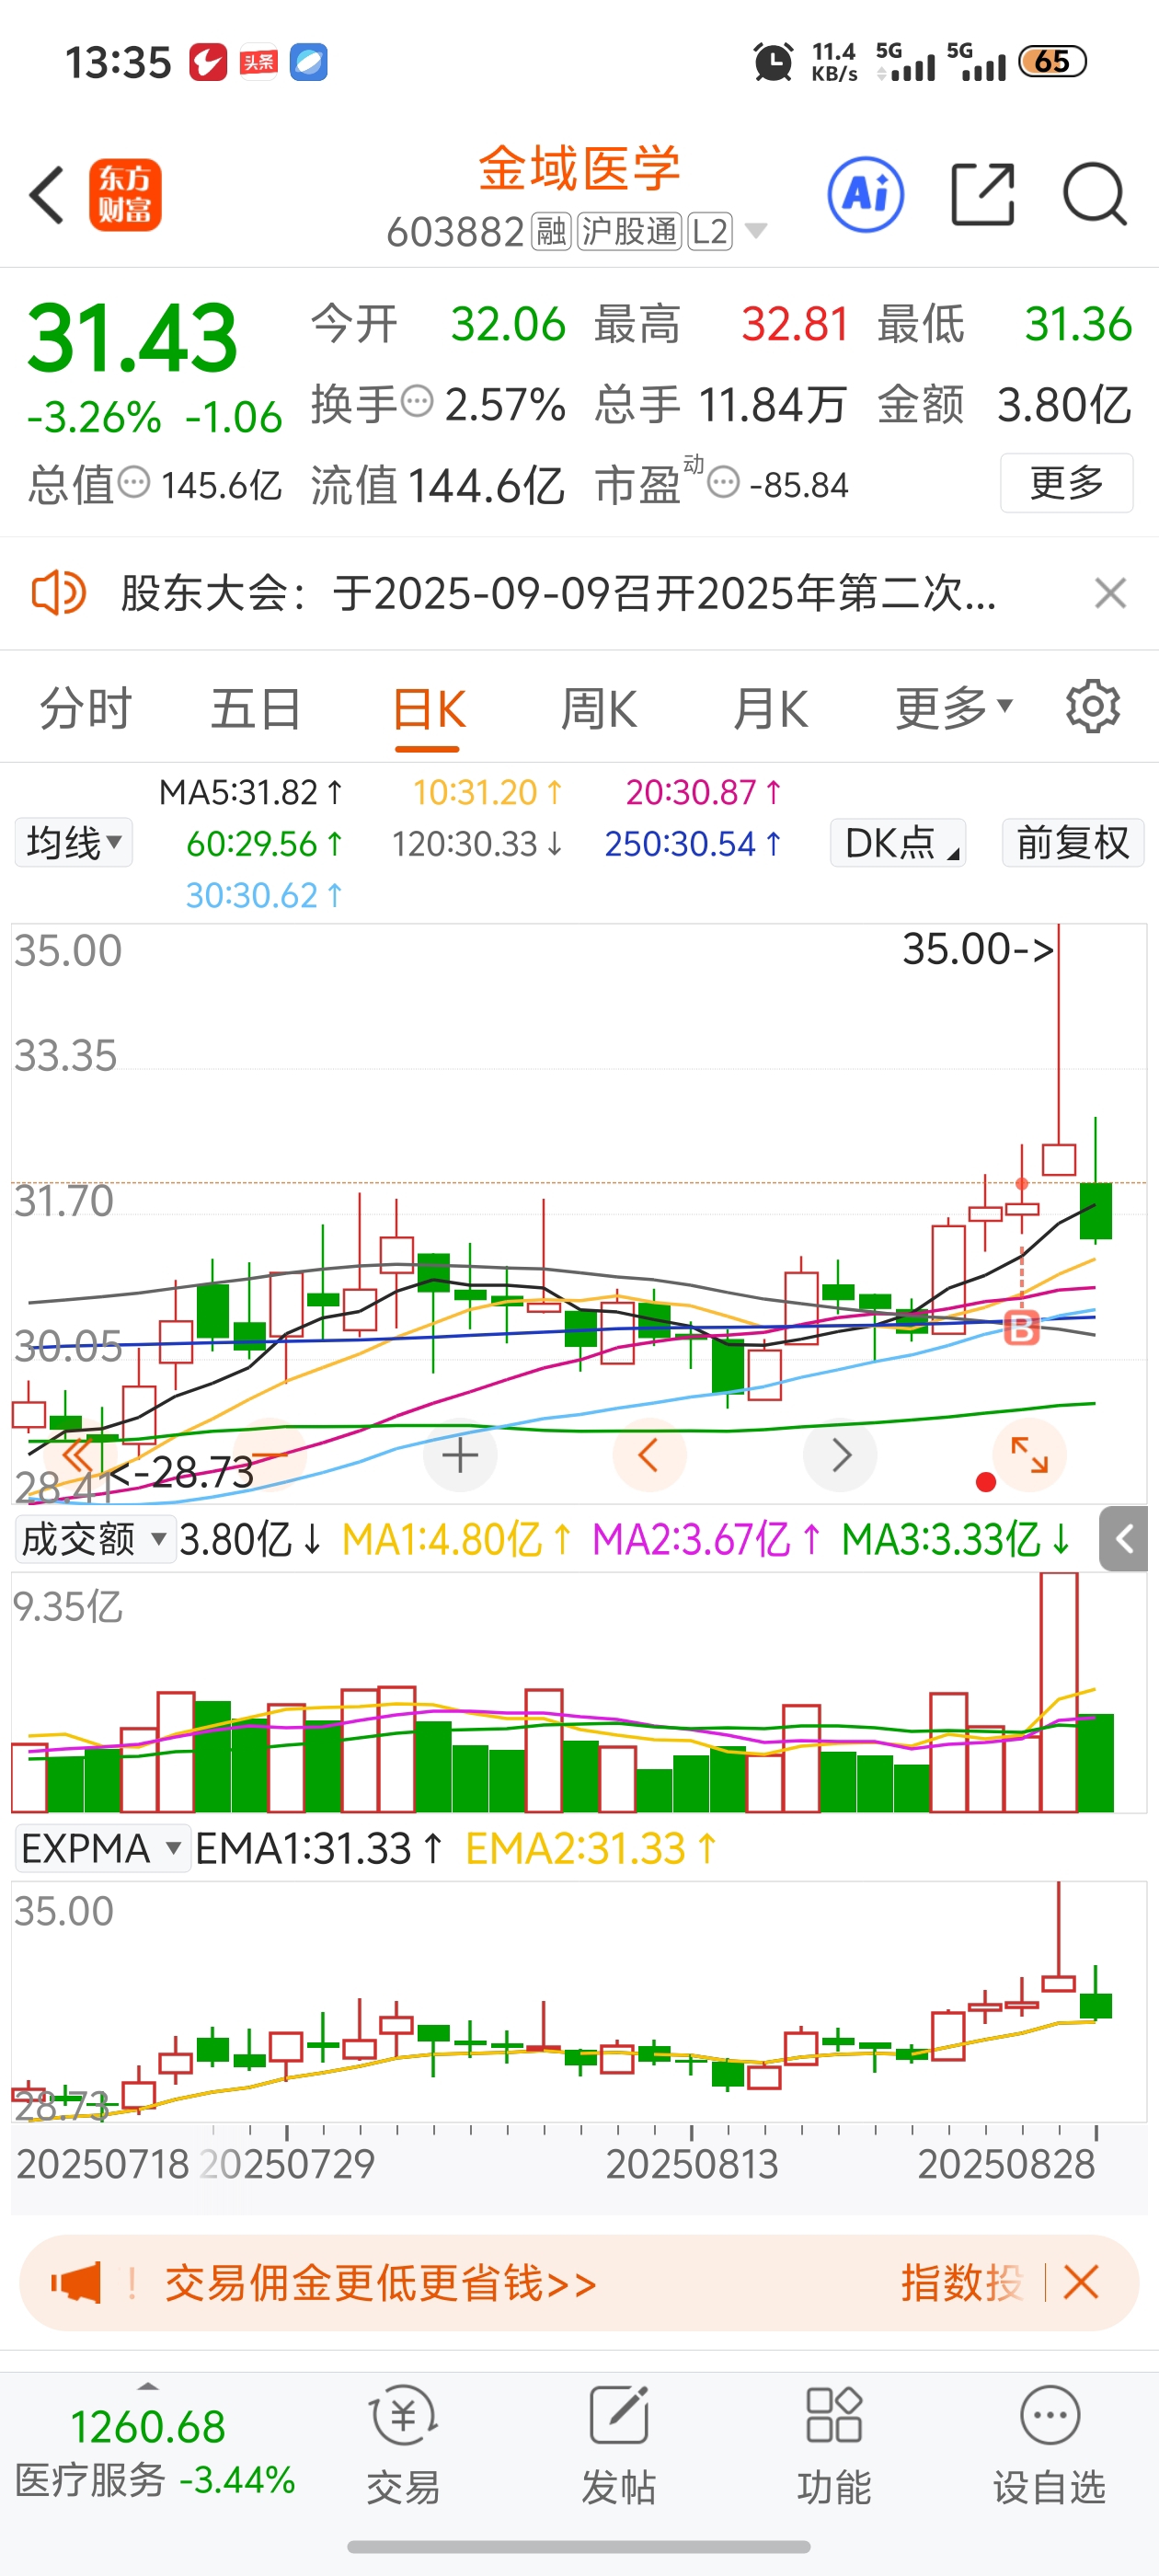
Task: Open the Ai assistant icon
Action: 866,194
